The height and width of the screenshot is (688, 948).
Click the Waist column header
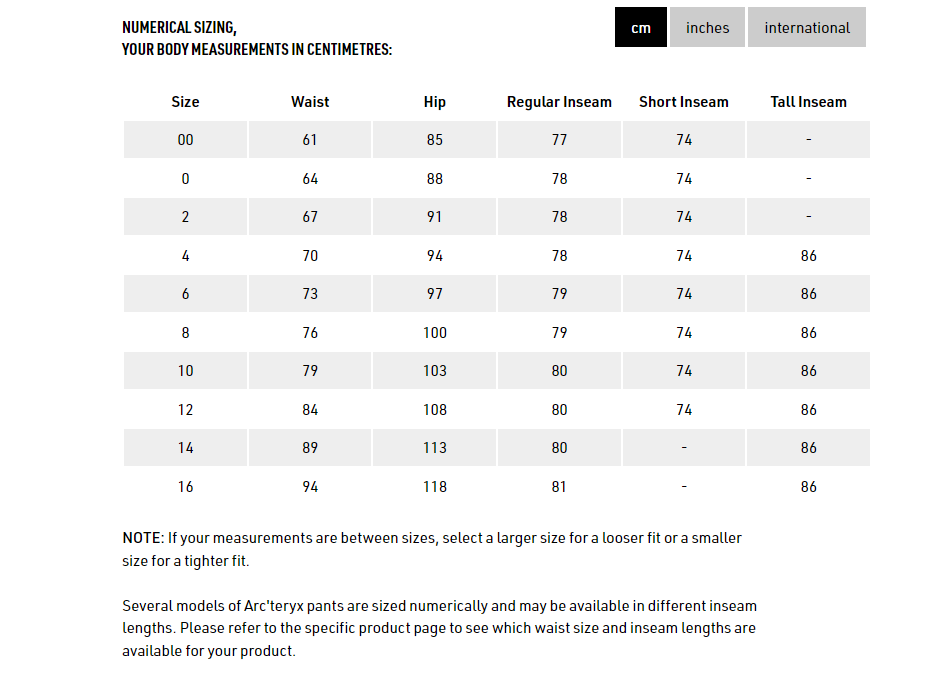click(x=310, y=102)
